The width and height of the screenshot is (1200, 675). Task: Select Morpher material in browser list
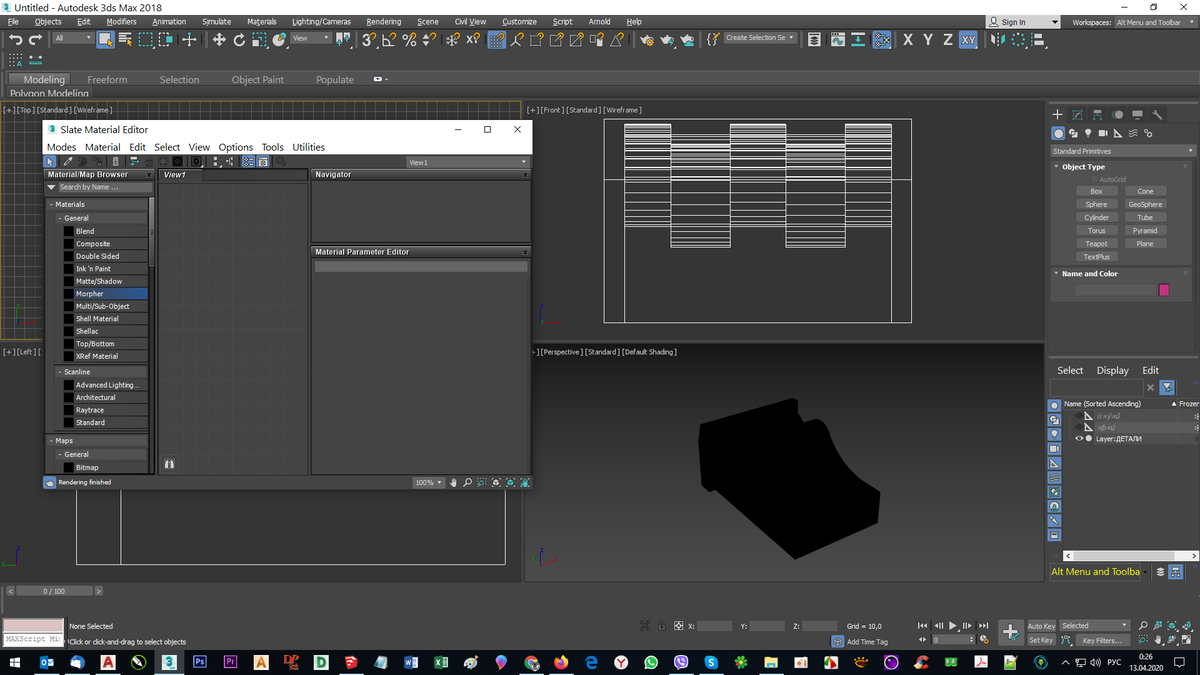(105, 294)
